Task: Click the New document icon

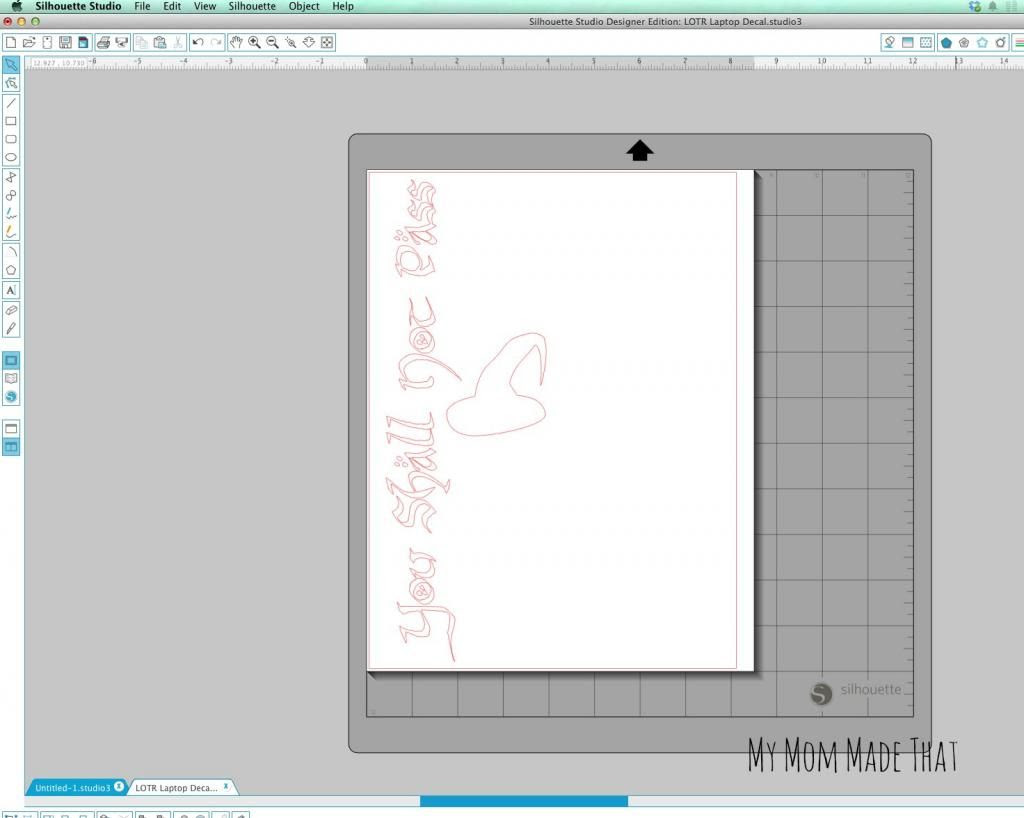Action: (10, 42)
